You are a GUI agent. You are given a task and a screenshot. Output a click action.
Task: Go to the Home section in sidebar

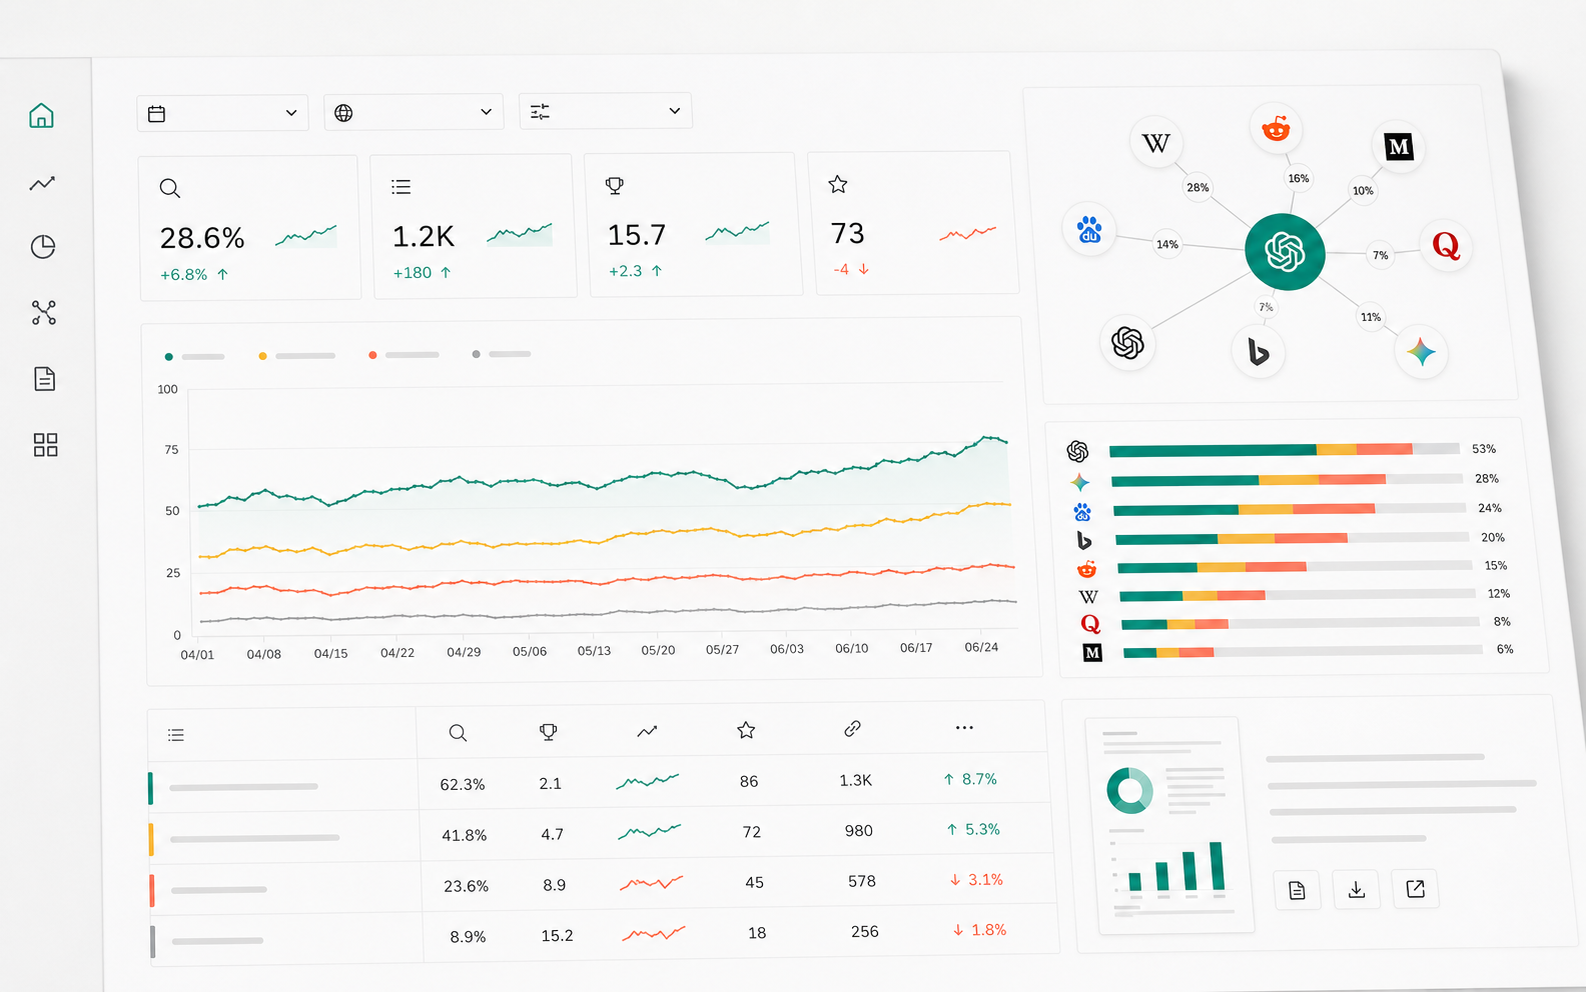tap(41, 116)
